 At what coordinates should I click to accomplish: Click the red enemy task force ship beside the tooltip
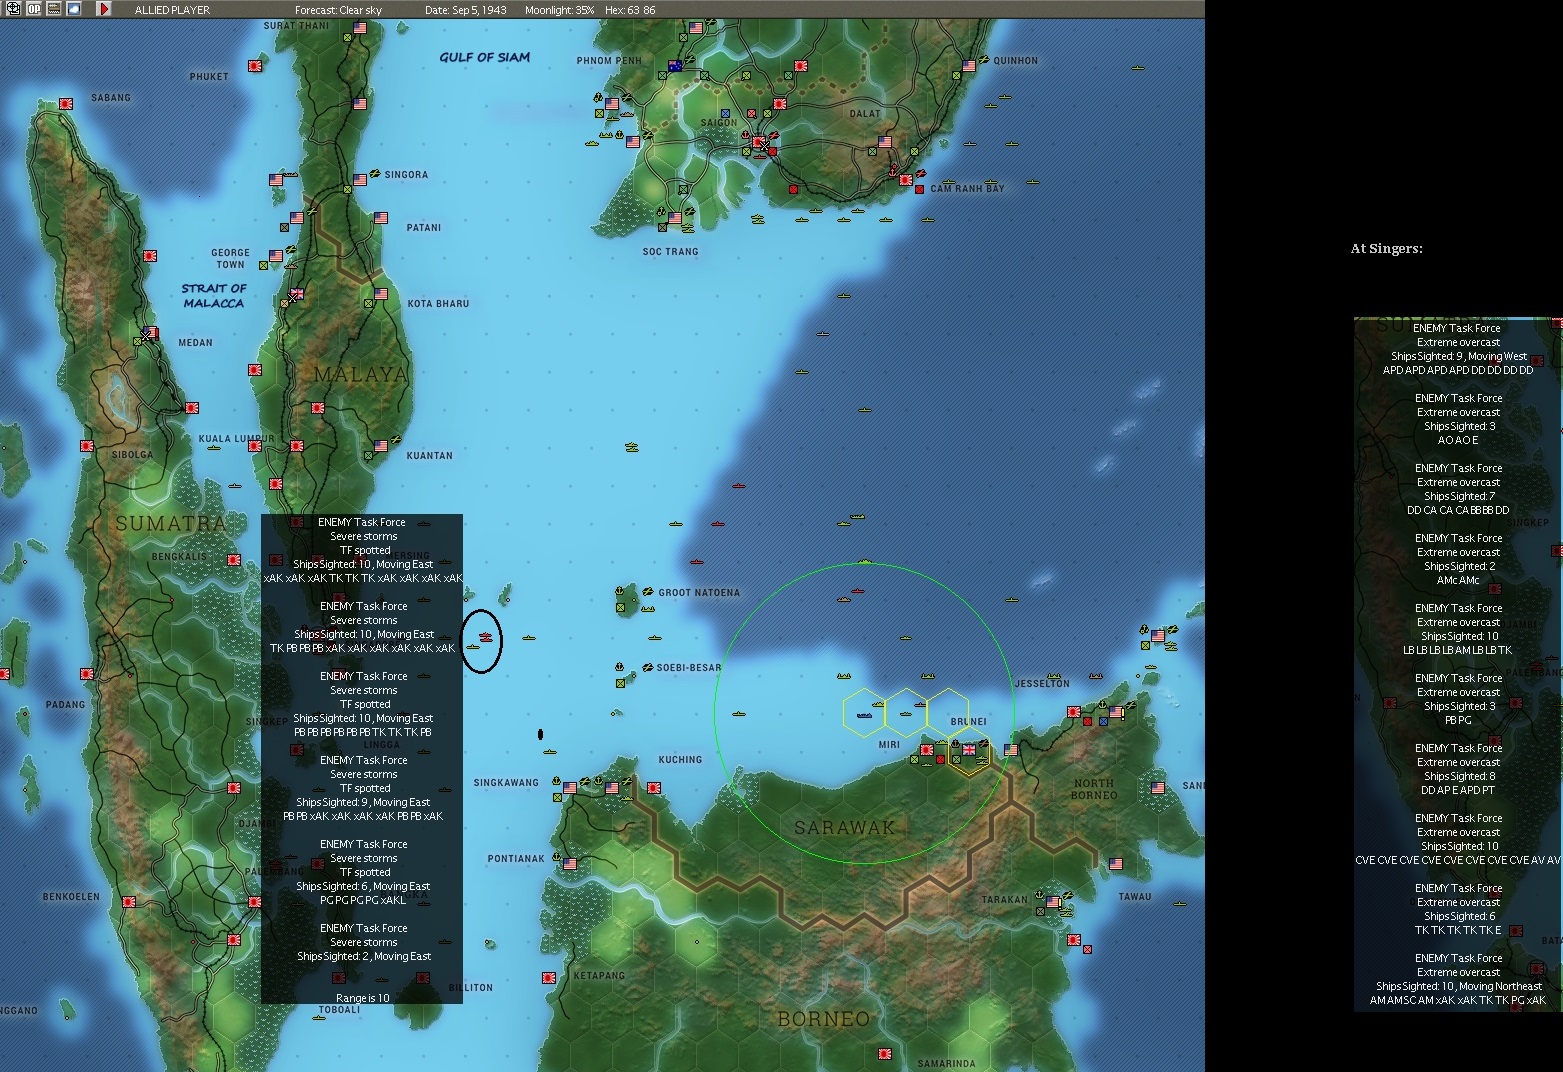[x=486, y=637]
